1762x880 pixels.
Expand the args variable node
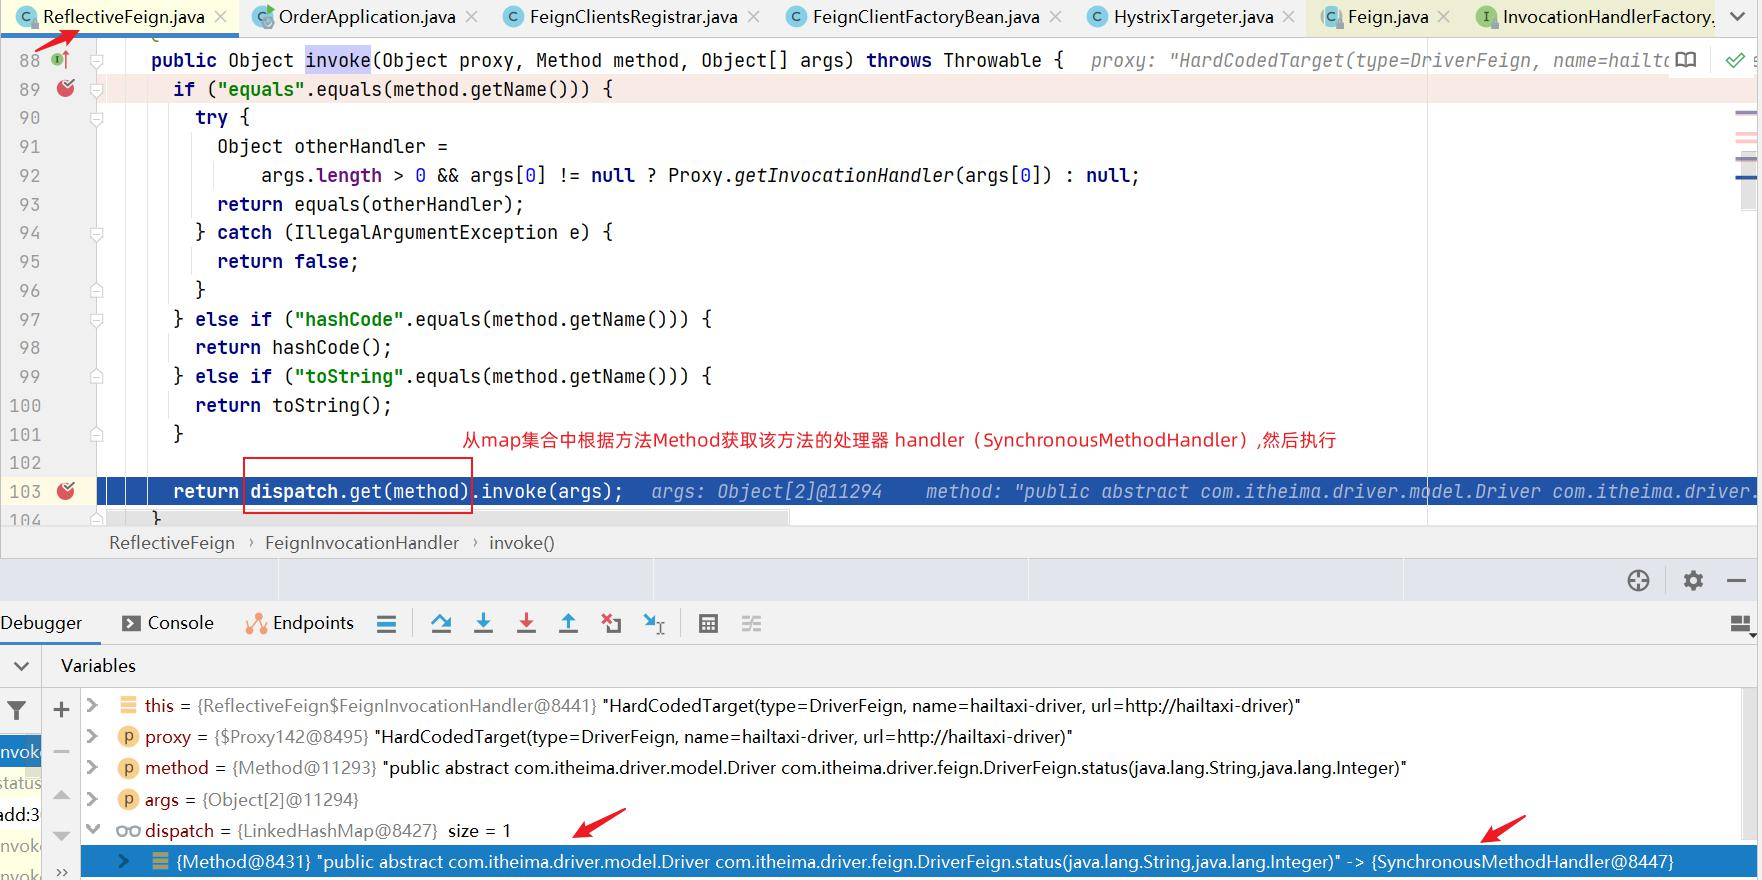tap(93, 798)
